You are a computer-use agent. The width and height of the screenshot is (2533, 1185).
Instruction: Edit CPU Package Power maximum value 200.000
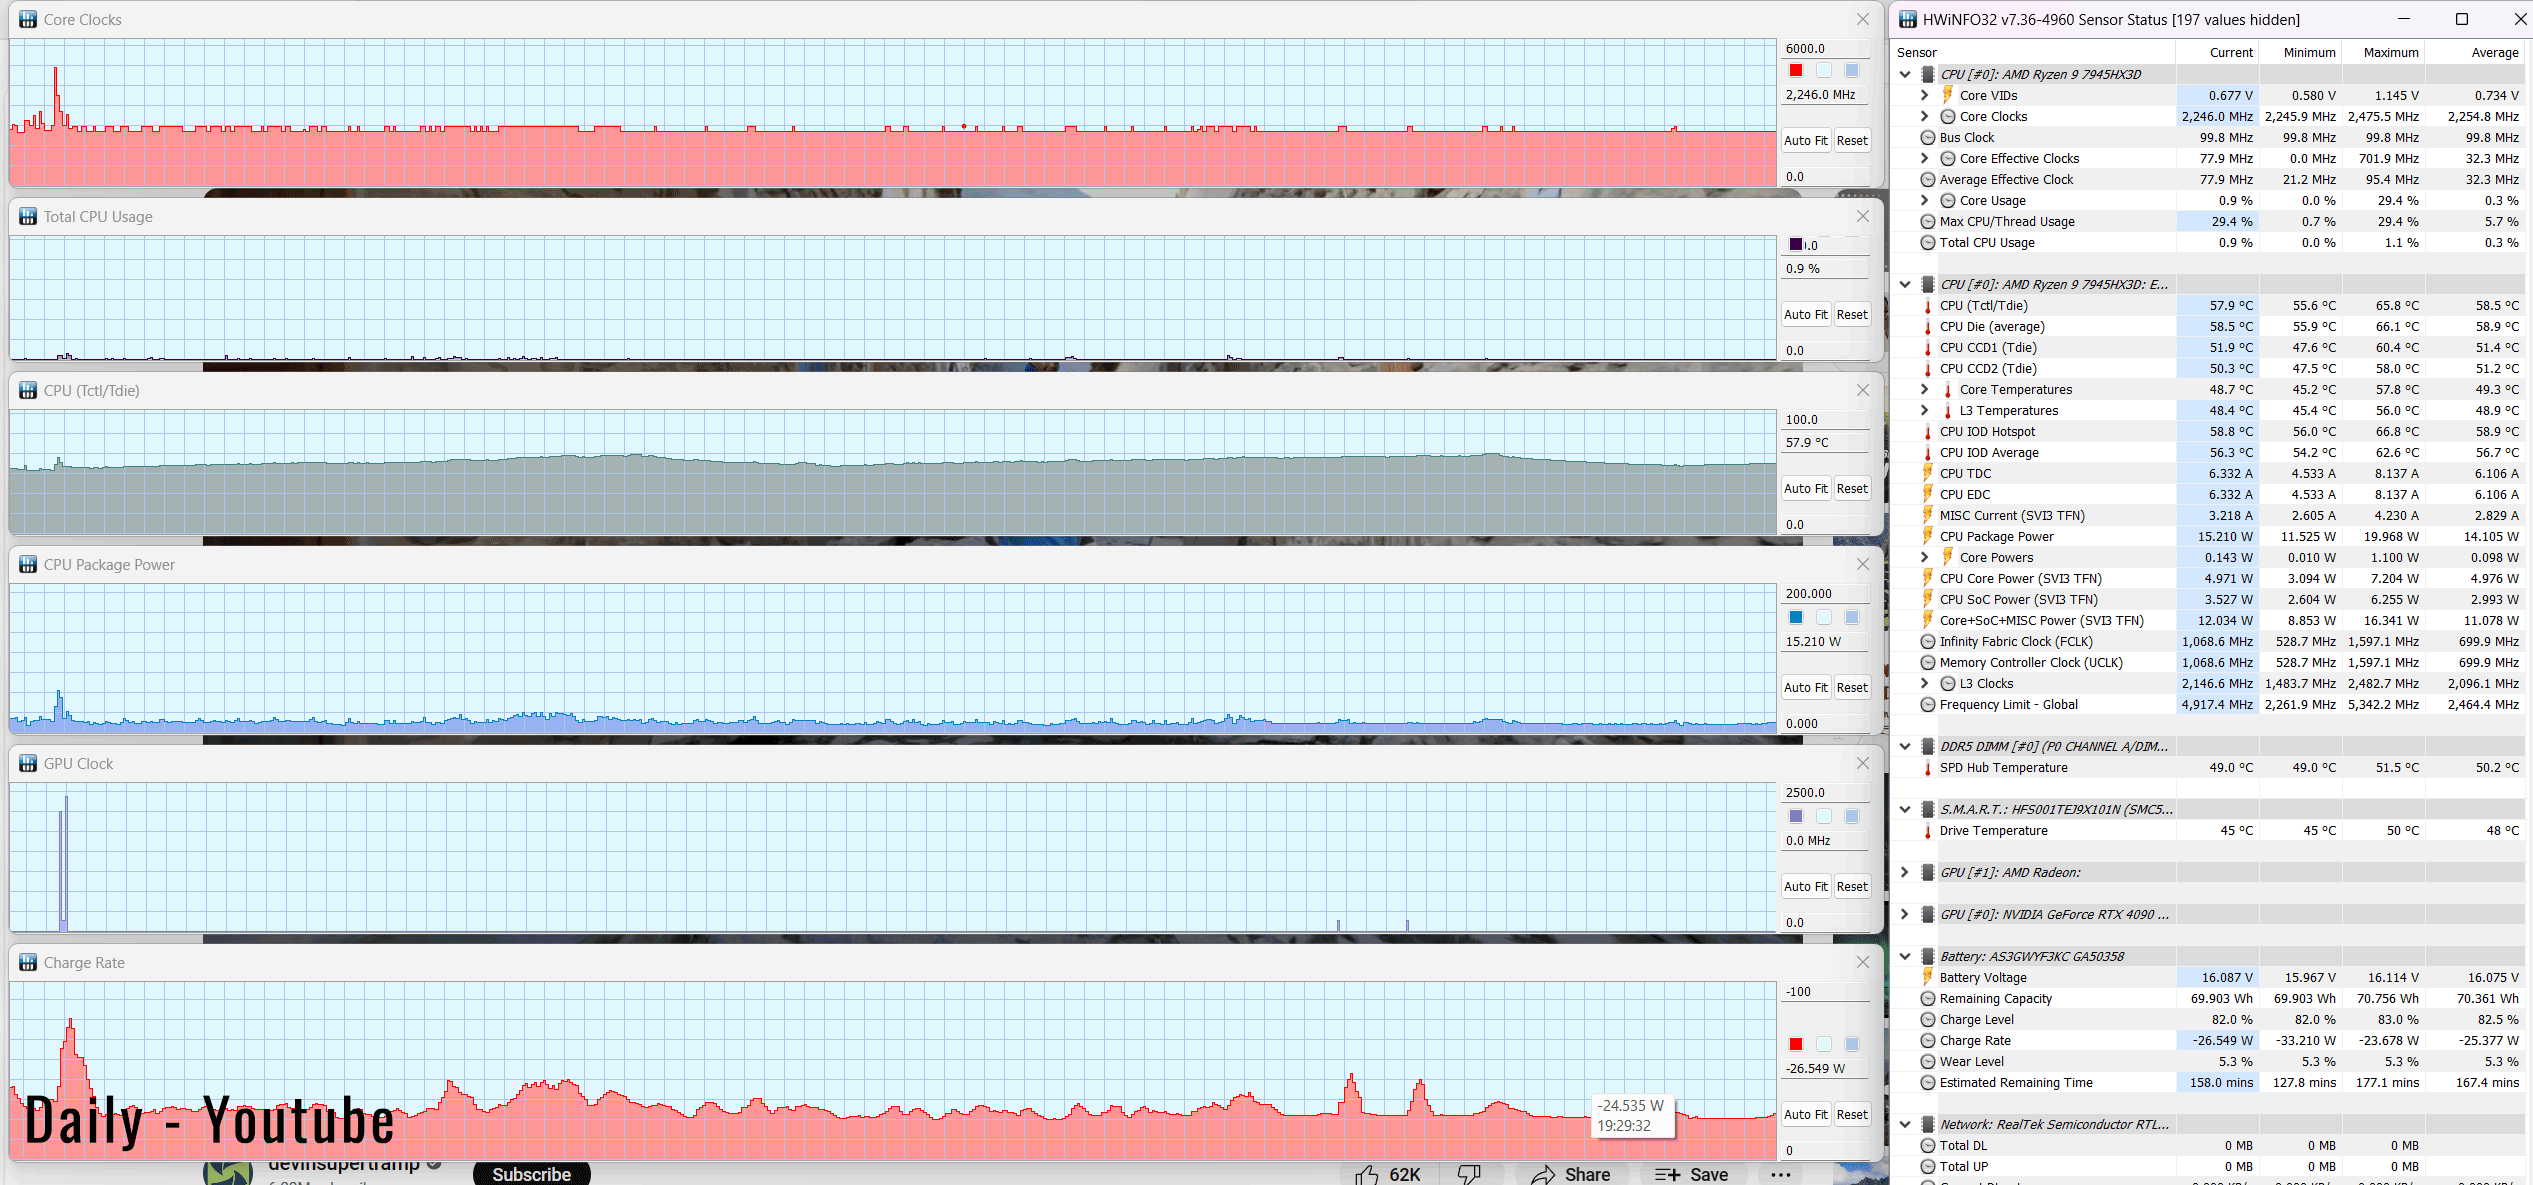click(x=1825, y=594)
